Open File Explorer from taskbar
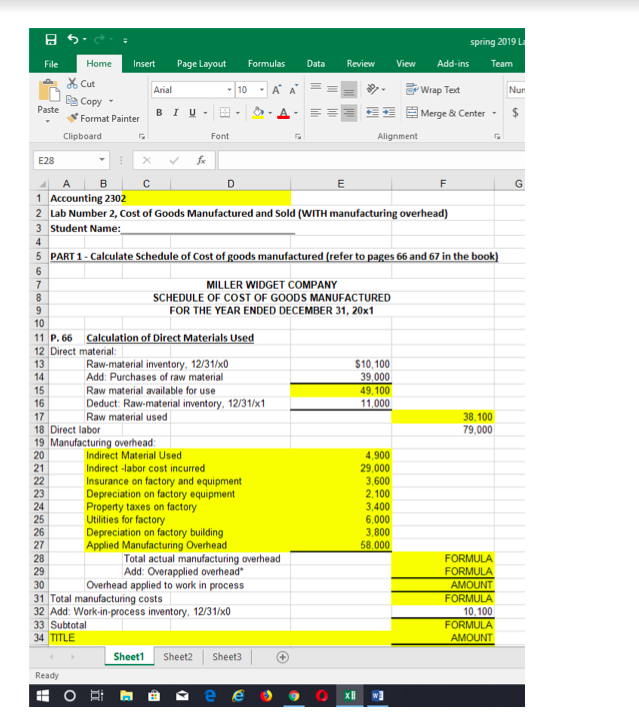Image resolution: width=639 pixels, height=720 pixels. [126, 696]
